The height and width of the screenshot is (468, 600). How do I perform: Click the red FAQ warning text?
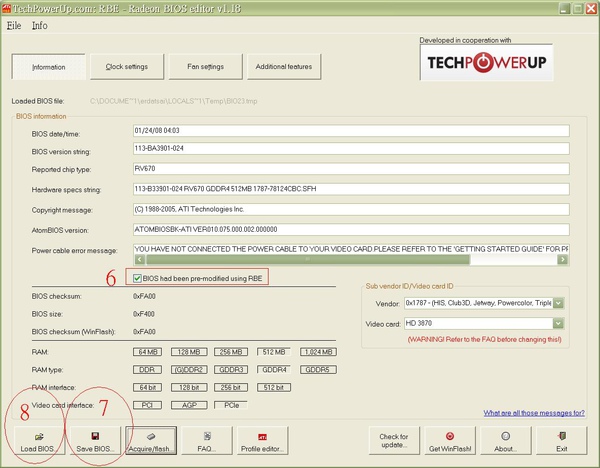click(484, 339)
